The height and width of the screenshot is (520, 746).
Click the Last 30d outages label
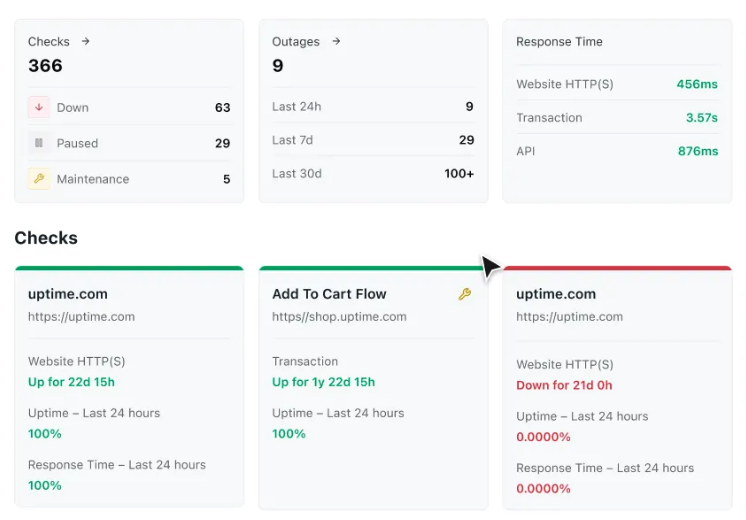click(x=297, y=174)
